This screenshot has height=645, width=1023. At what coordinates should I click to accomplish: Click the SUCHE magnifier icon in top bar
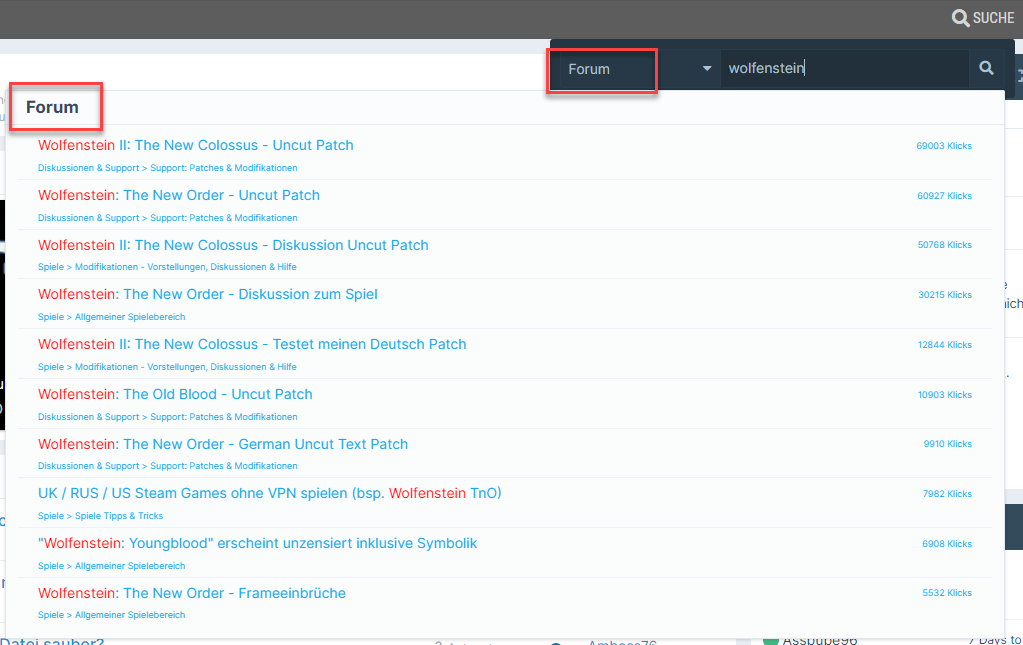(x=960, y=18)
